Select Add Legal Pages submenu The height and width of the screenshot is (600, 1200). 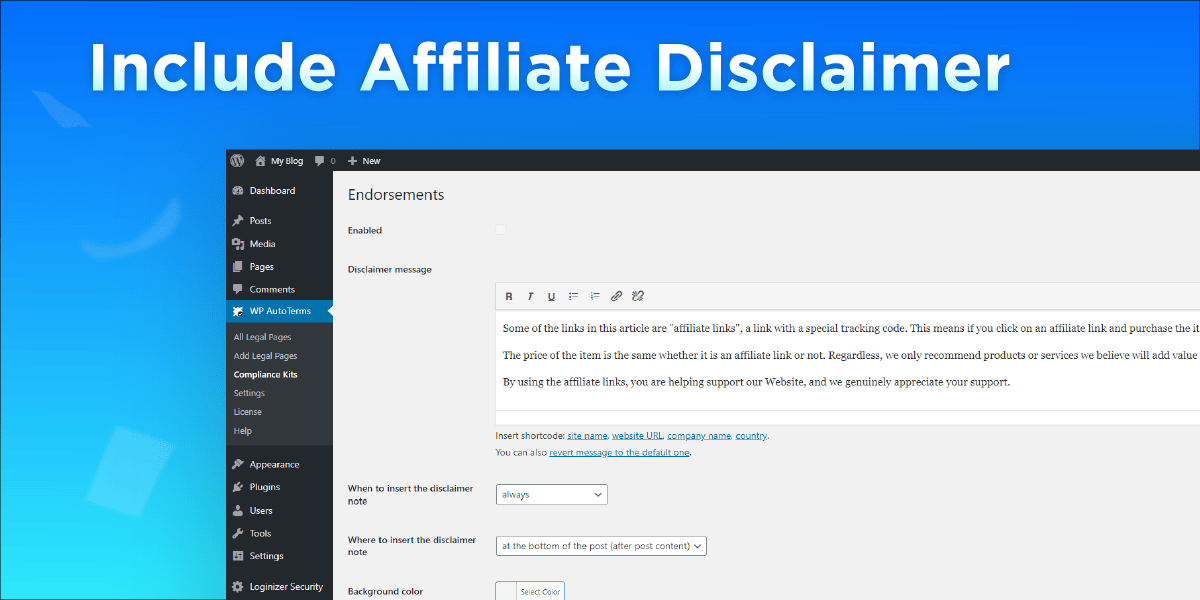(265, 356)
